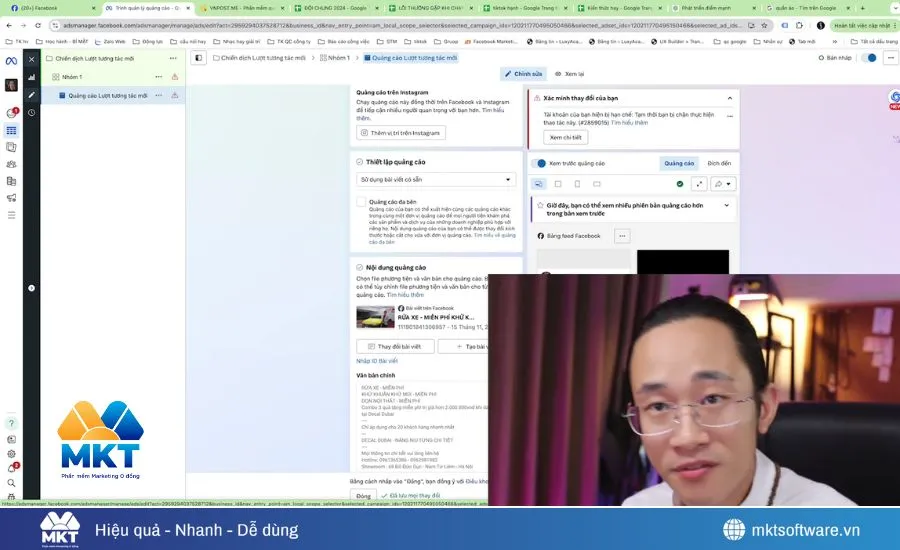Open more options for Chiến dịch Lượt tương tác mới
The image size is (900, 550).
click(173, 59)
